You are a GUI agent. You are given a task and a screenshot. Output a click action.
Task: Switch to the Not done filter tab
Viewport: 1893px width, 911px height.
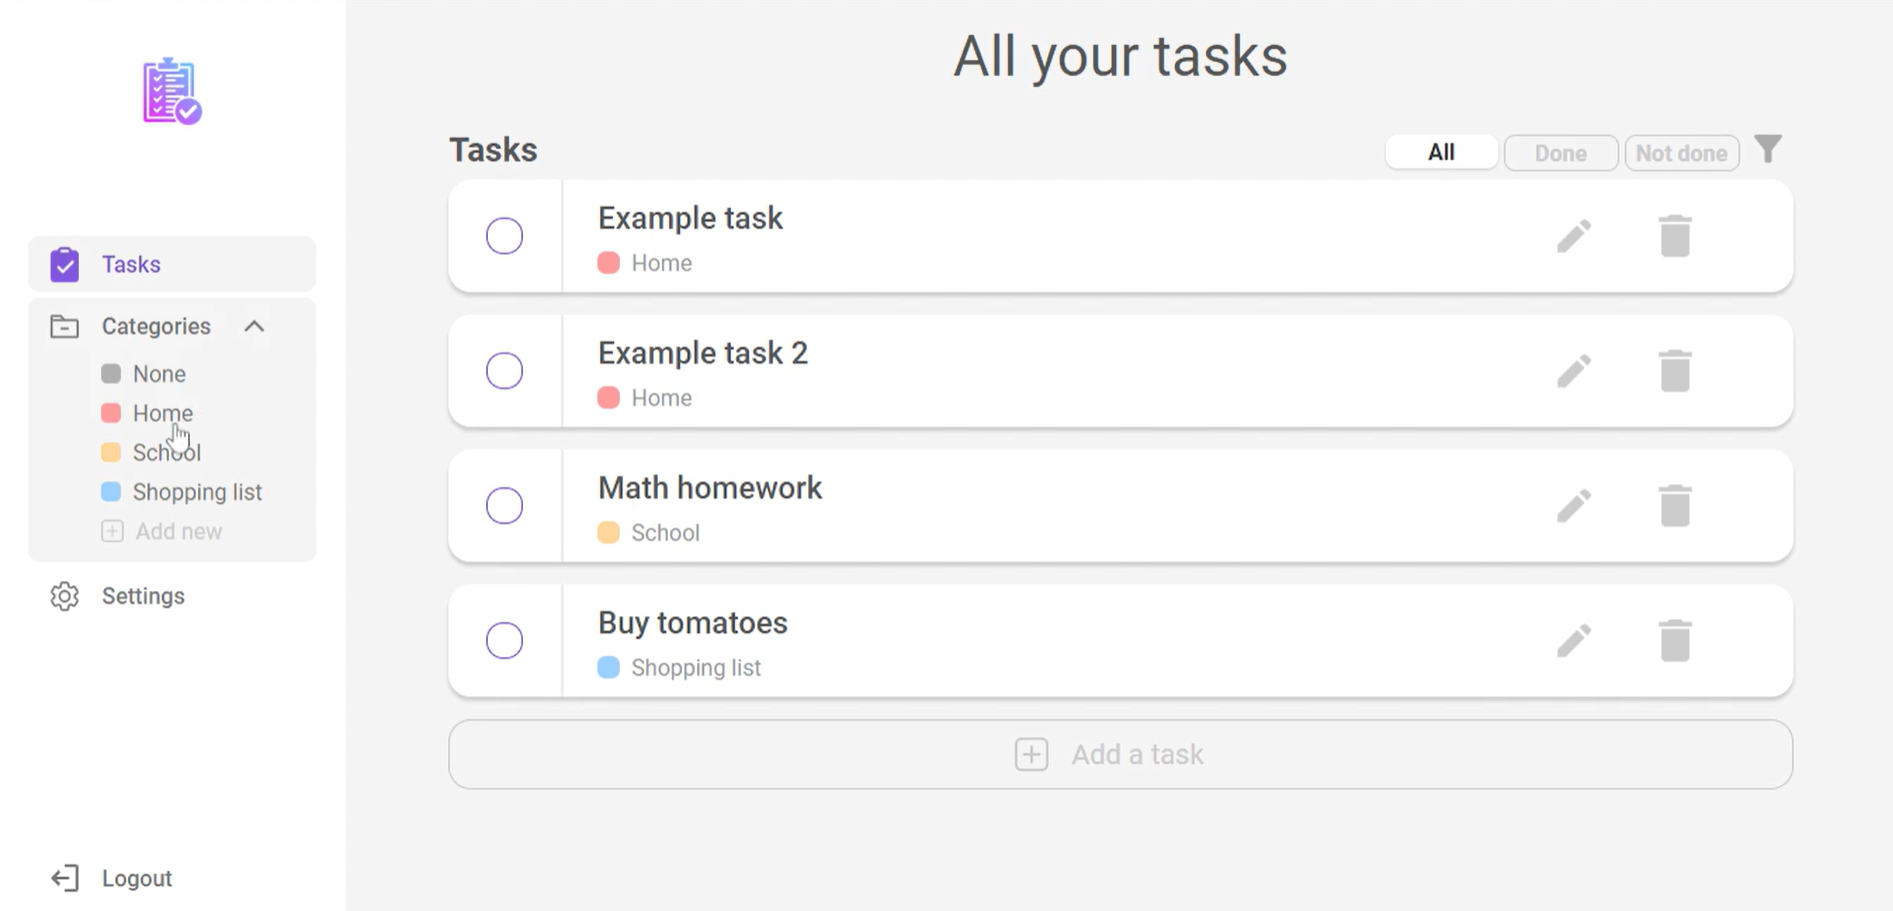coord(1682,153)
